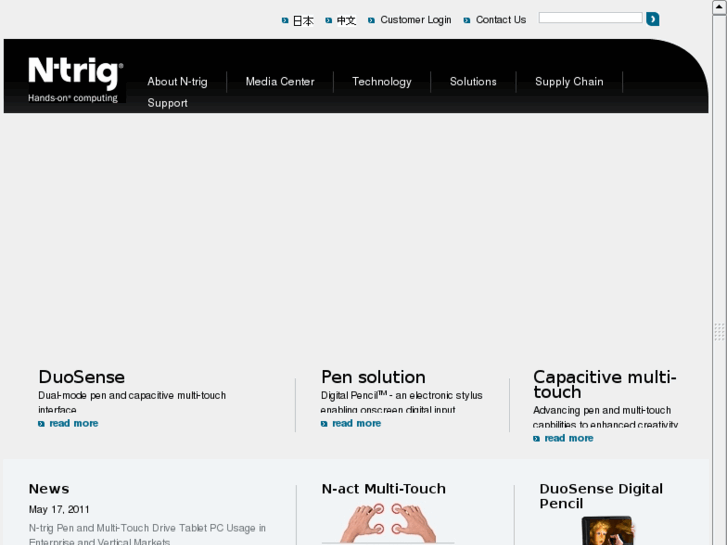The width and height of the screenshot is (727, 545).
Task: Click the Hands-on computing tagline
Action: (73, 98)
